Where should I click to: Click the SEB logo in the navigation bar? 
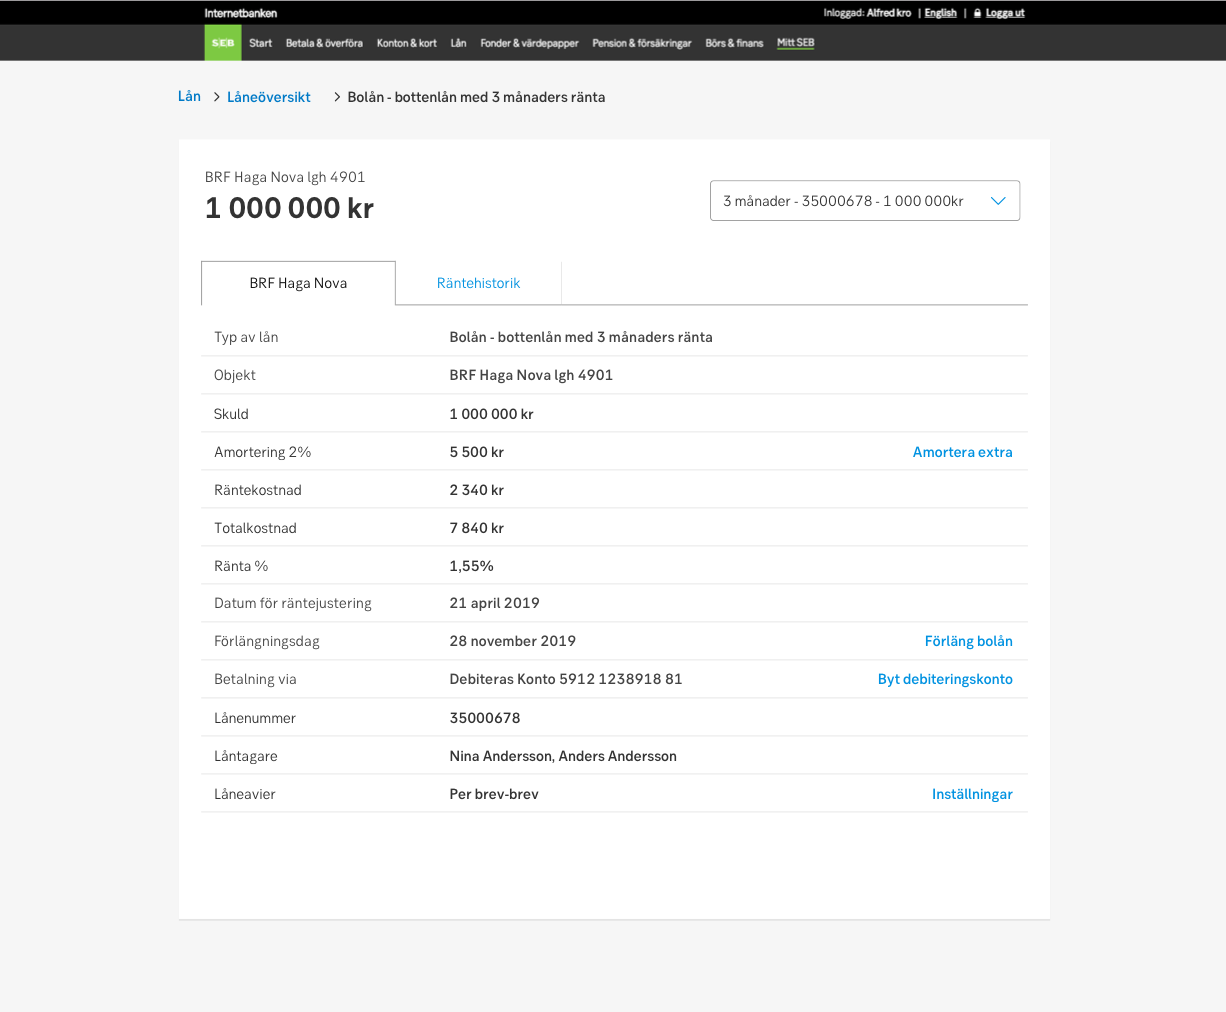tap(221, 42)
